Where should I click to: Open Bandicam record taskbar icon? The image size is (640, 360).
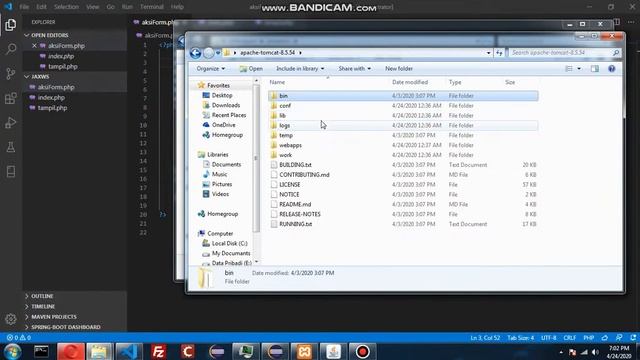pos(362,351)
